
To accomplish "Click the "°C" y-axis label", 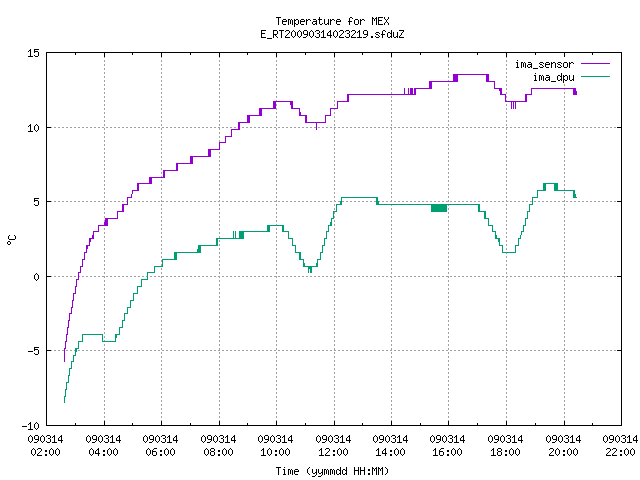I will [x=12, y=240].
